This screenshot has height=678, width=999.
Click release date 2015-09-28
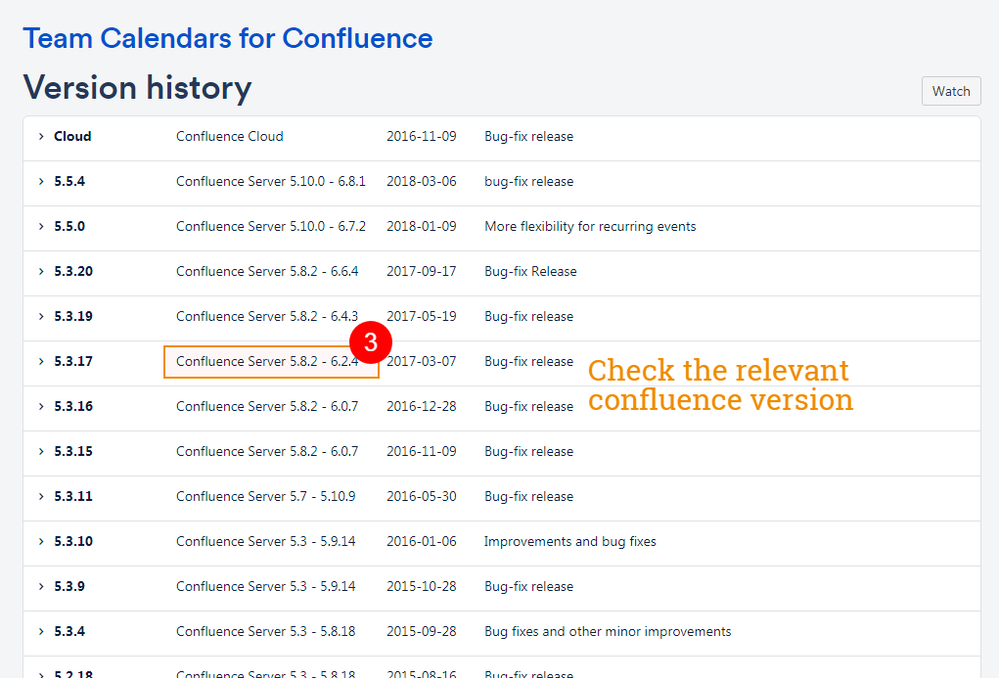coord(422,631)
